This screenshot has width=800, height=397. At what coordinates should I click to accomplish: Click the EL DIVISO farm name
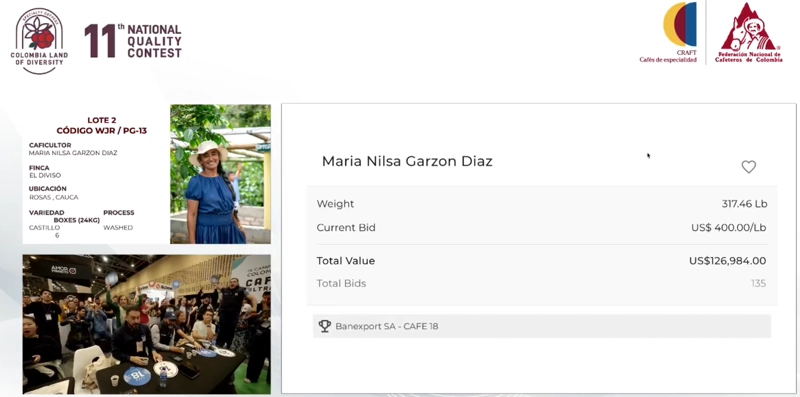45,175
